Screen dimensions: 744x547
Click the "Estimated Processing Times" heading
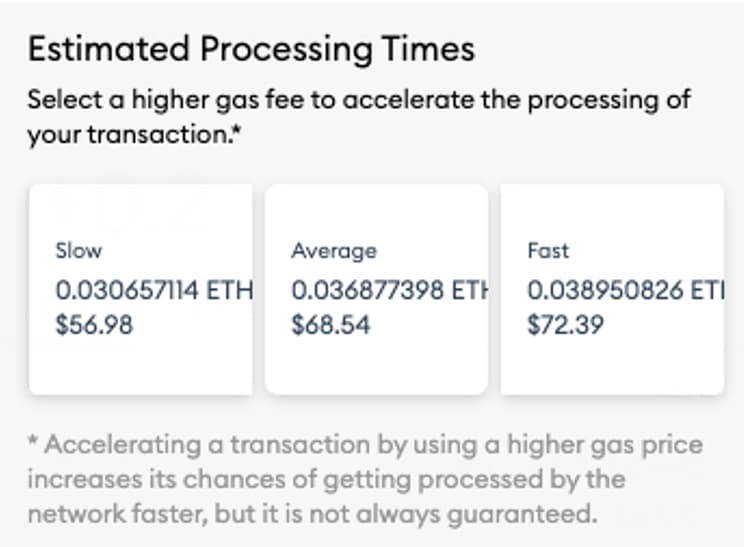click(251, 50)
